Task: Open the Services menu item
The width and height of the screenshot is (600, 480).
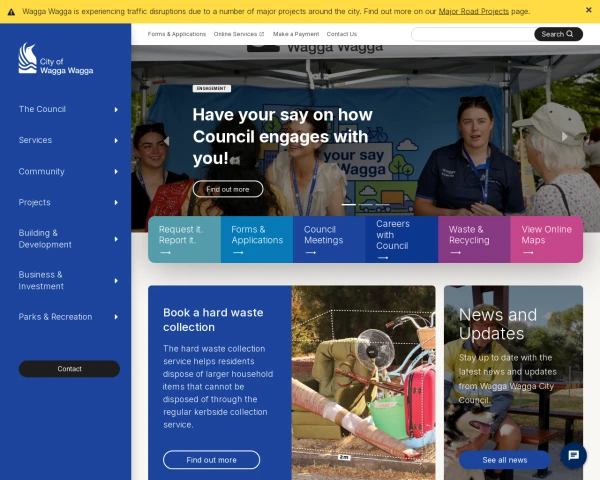Action: [x=35, y=140]
